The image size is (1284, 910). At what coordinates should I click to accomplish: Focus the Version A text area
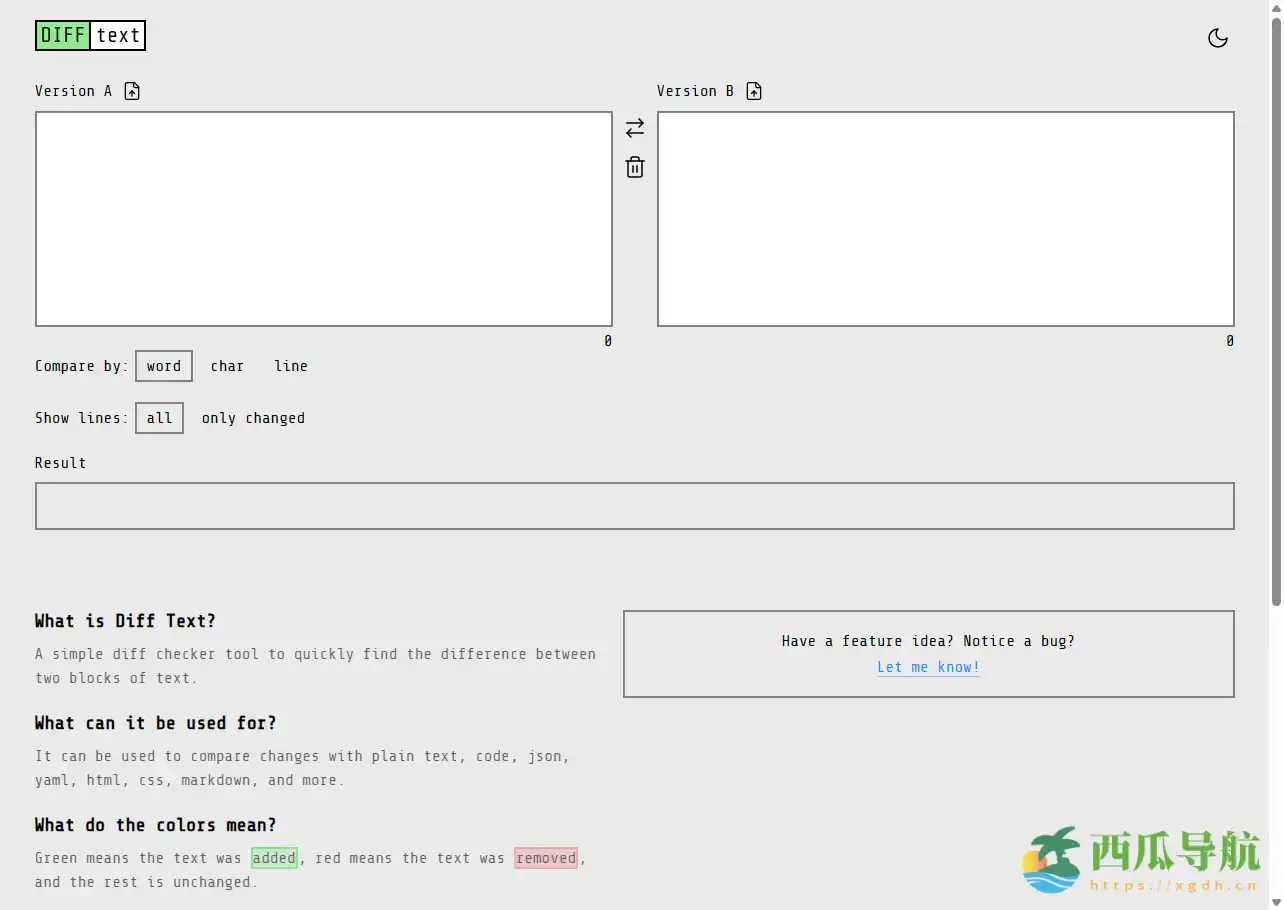coord(324,218)
